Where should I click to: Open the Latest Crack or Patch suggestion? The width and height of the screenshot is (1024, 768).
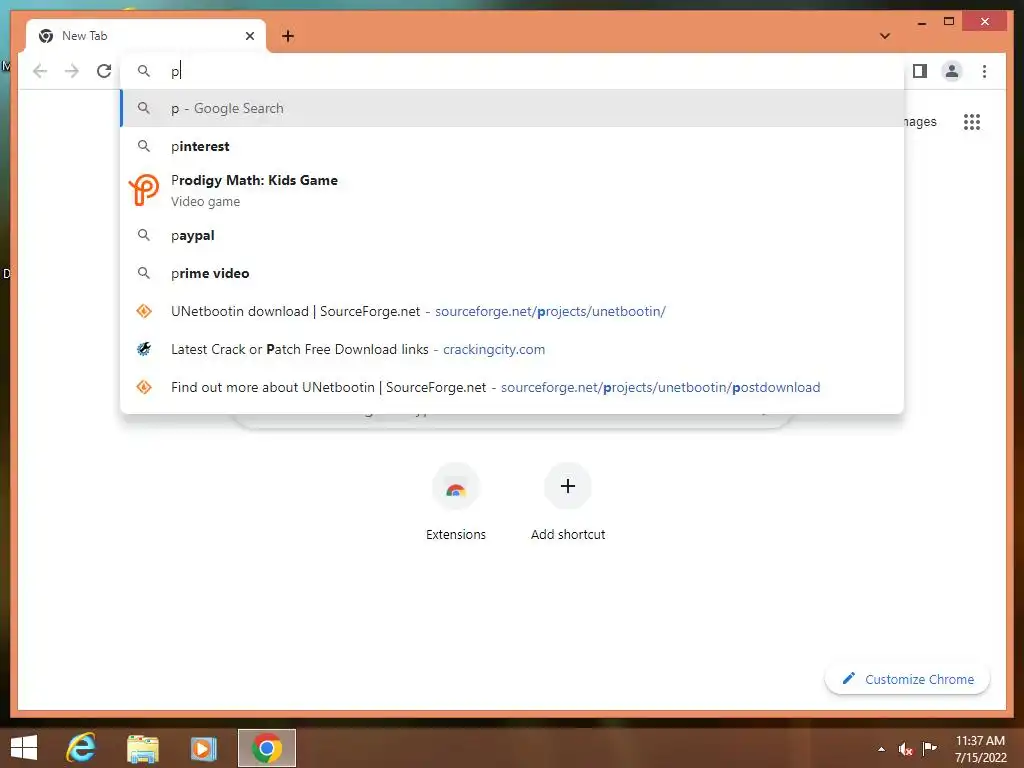513,349
